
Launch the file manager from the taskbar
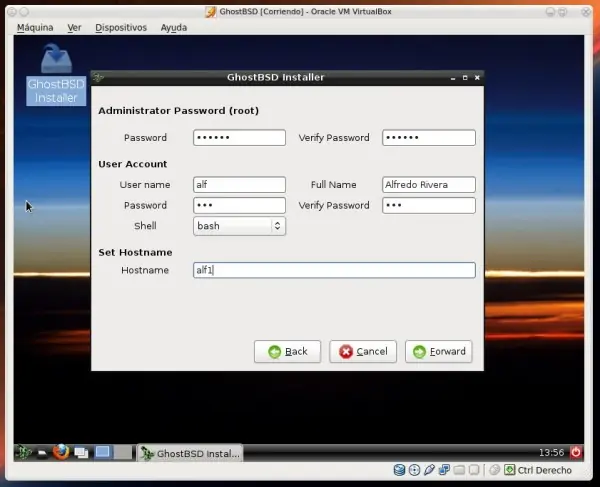click(x=42, y=453)
